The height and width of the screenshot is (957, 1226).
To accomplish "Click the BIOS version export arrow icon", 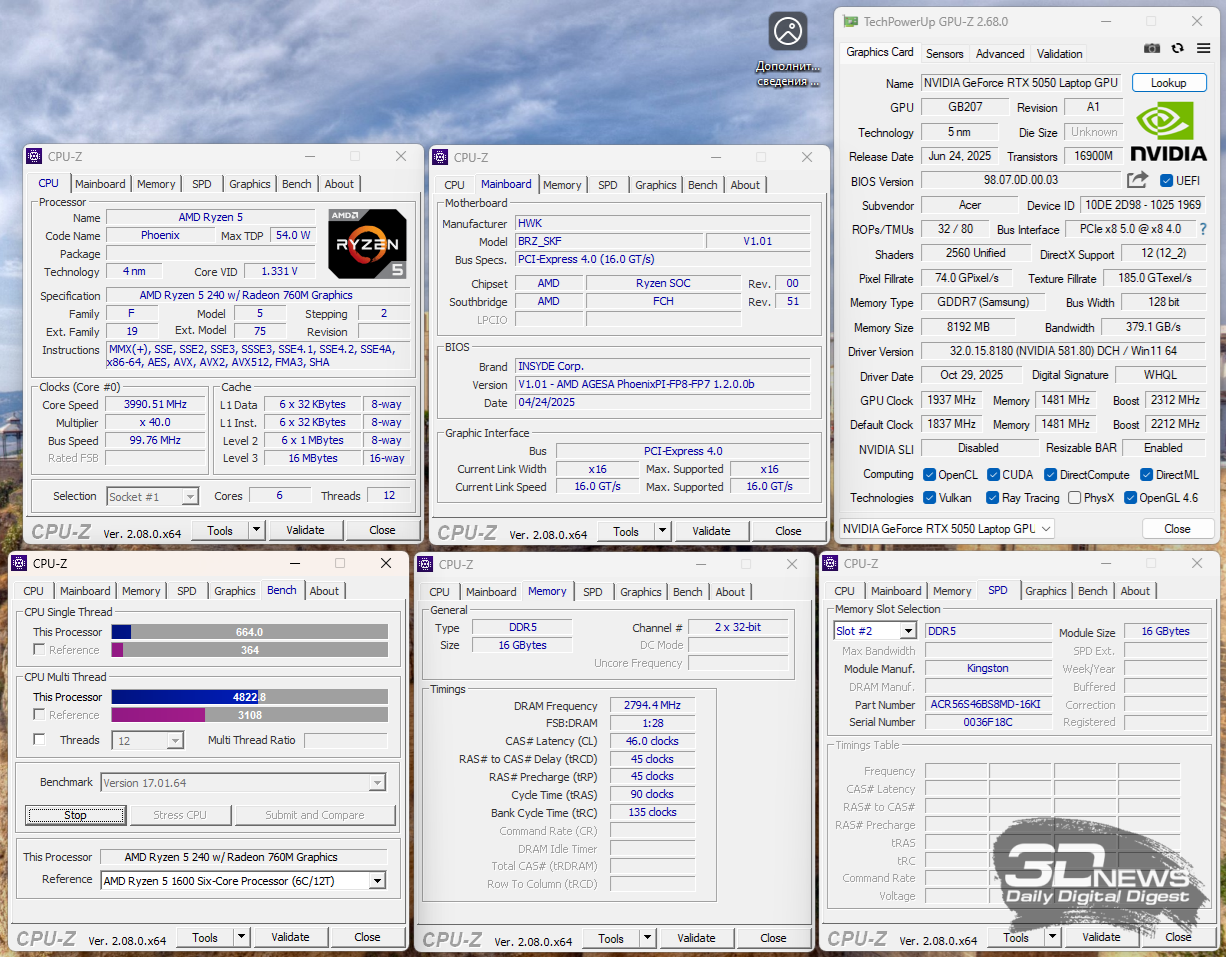I will click(1137, 180).
